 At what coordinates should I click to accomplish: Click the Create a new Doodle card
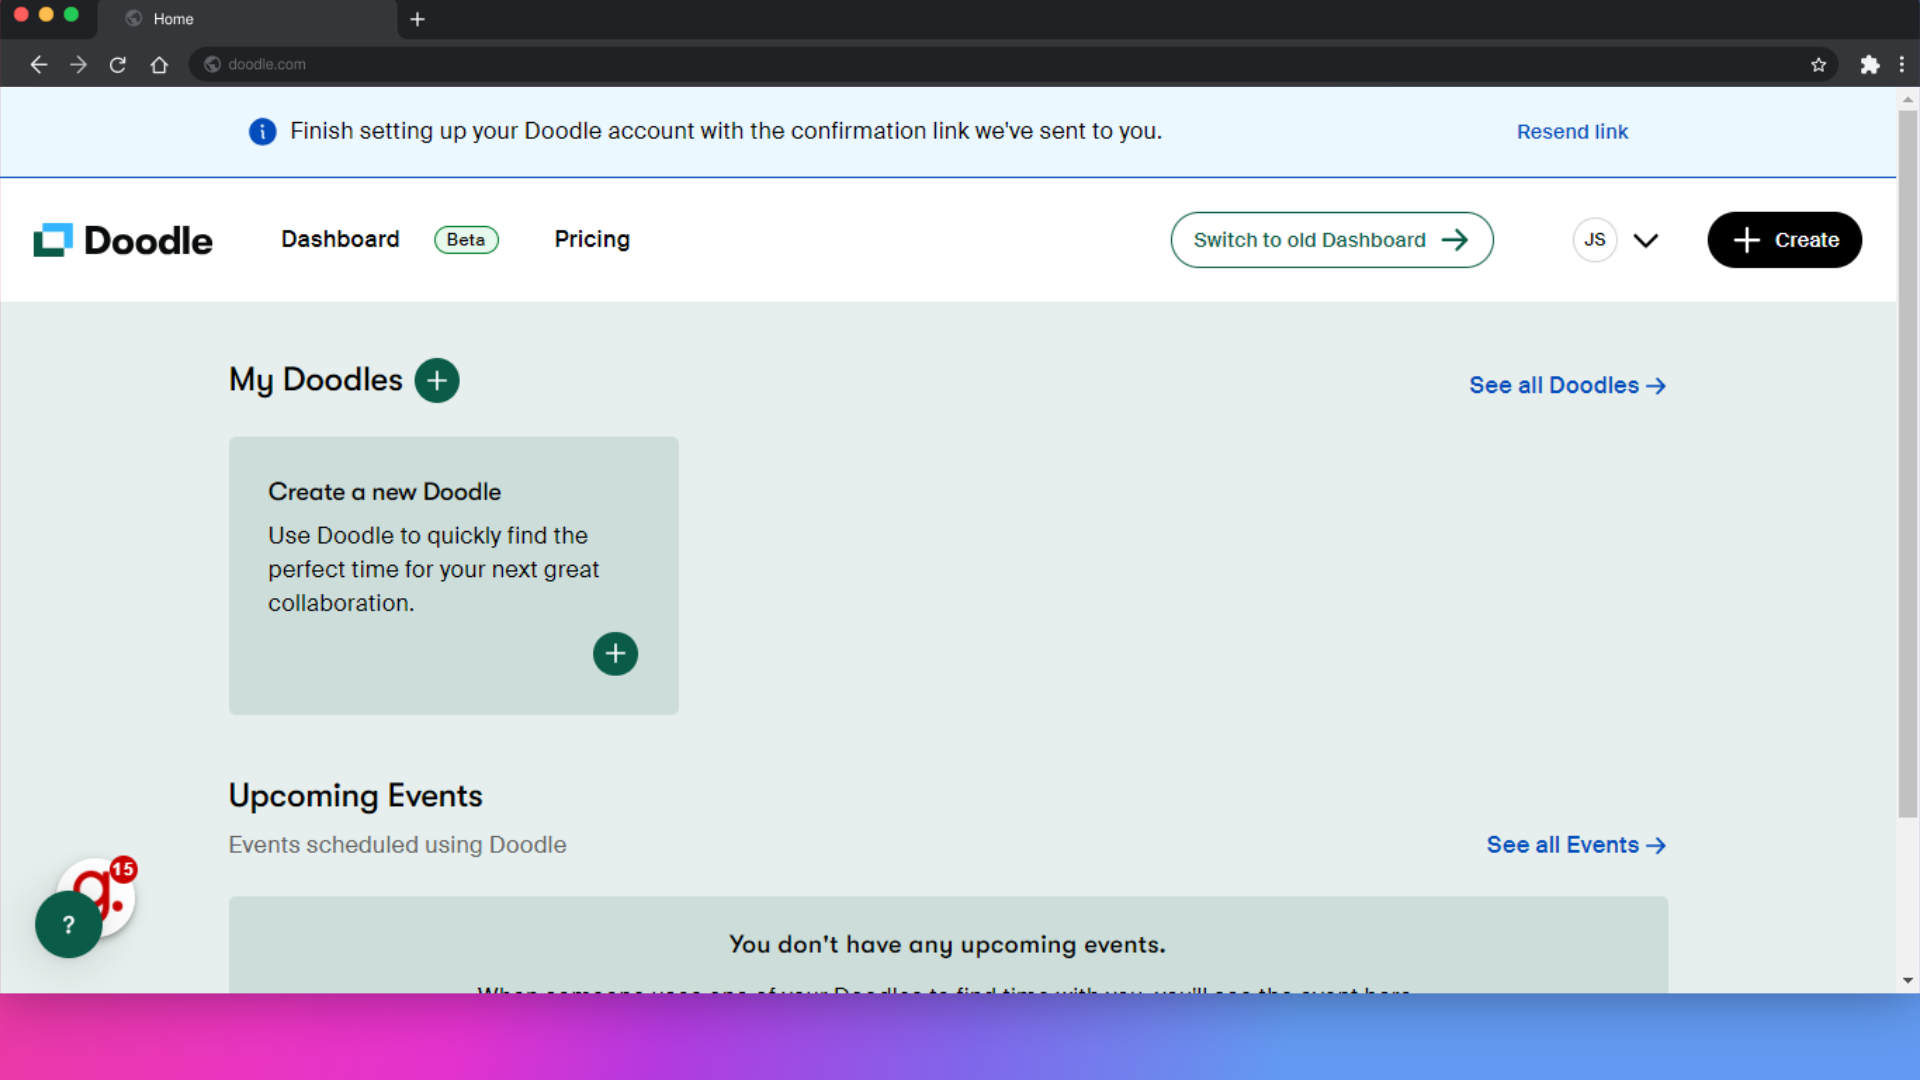(x=453, y=575)
